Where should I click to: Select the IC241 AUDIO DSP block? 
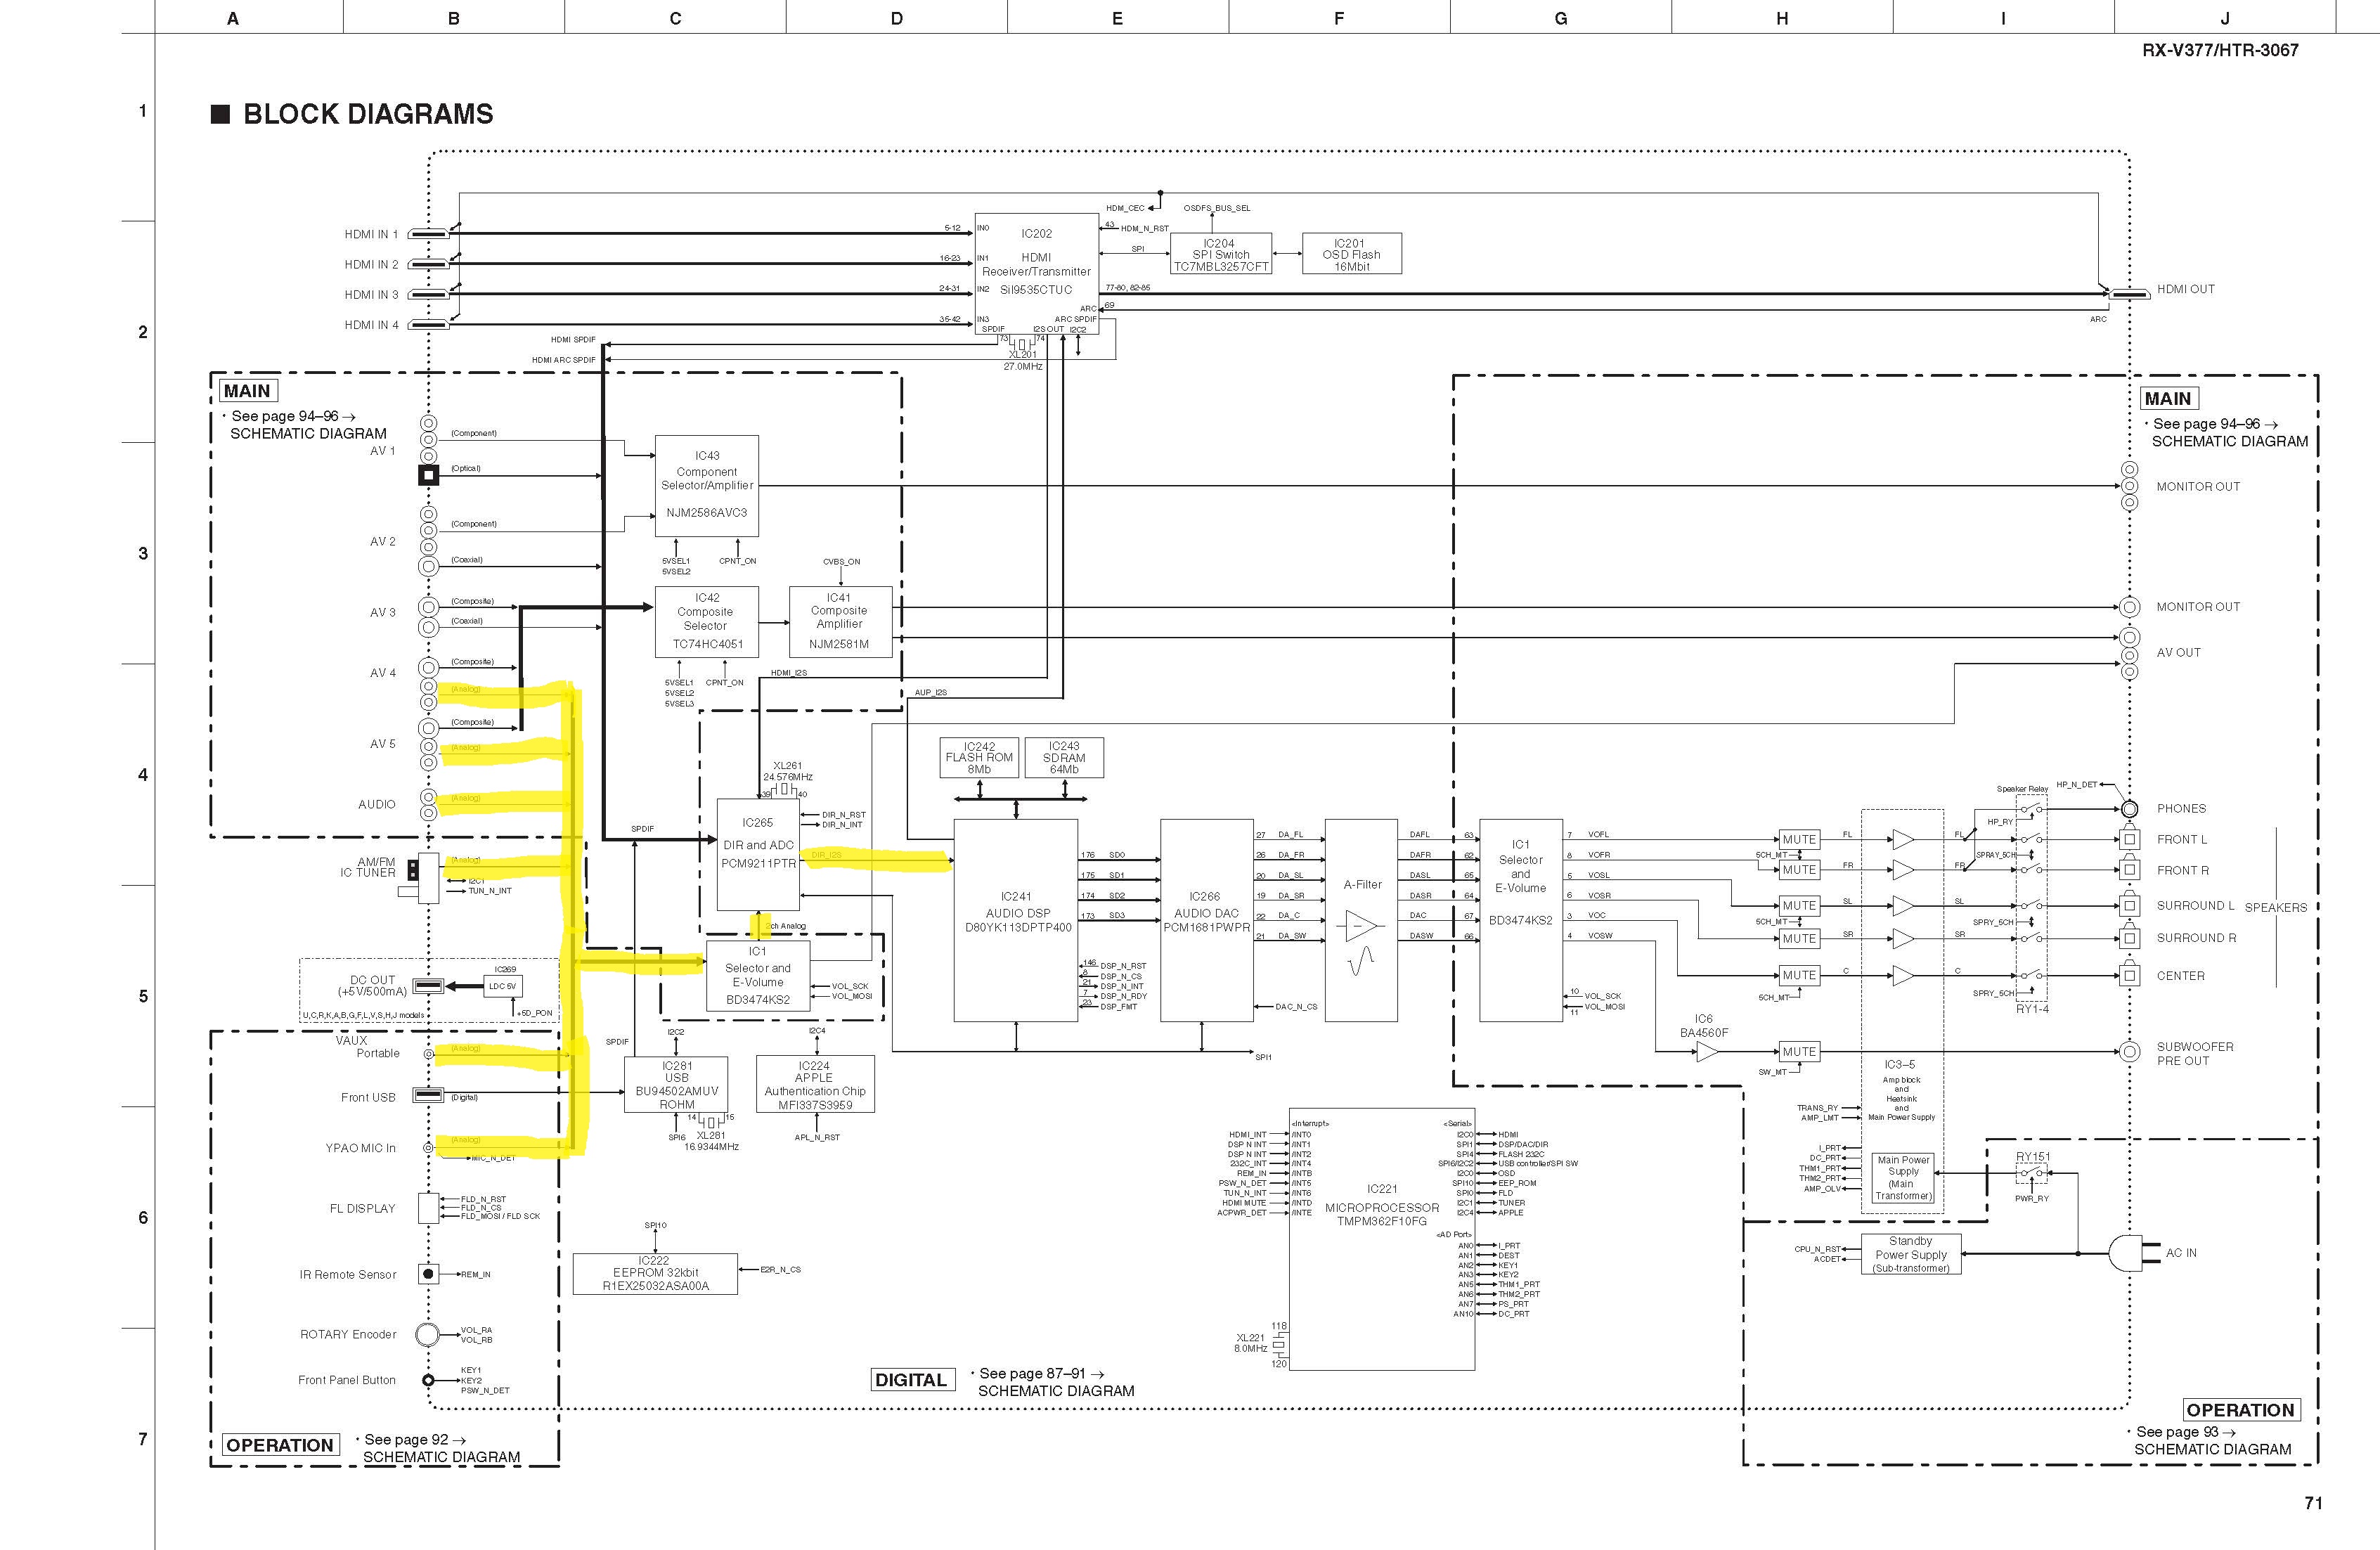point(1016,920)
